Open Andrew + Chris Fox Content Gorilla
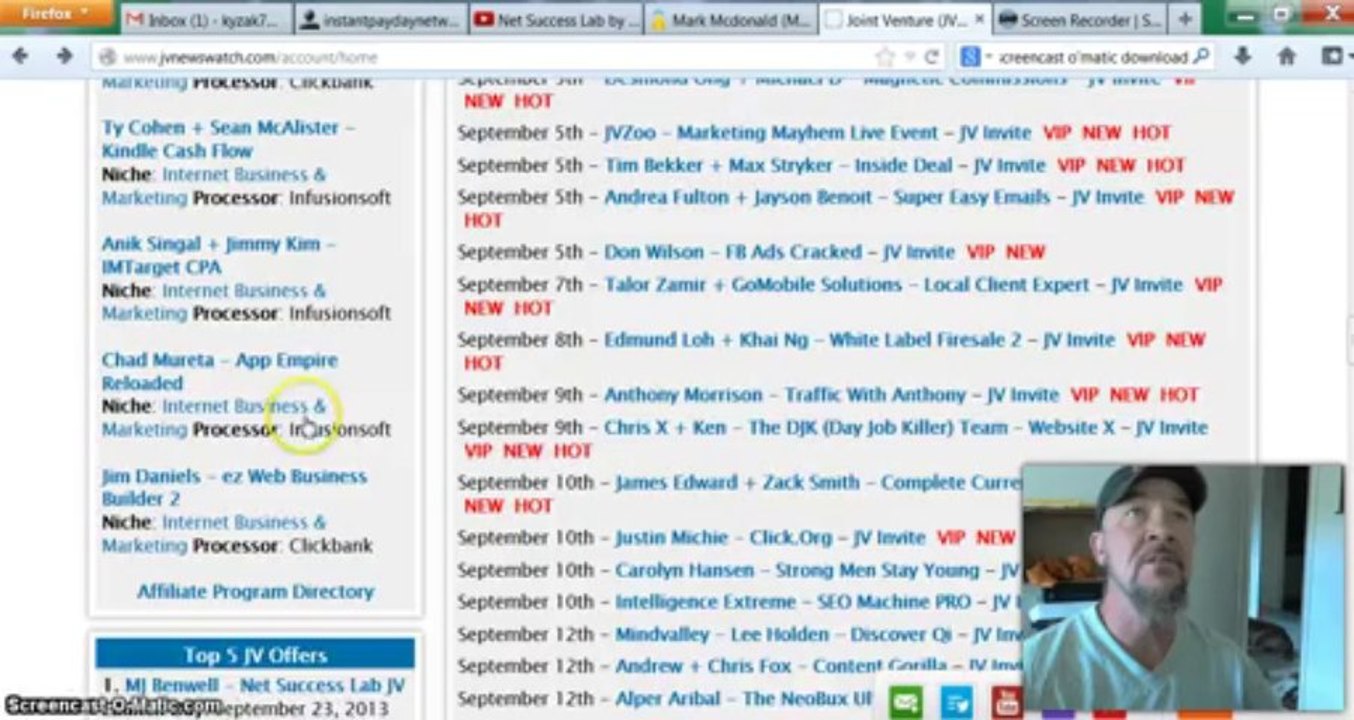This screenshot has height=720, width=1354. 819,666
